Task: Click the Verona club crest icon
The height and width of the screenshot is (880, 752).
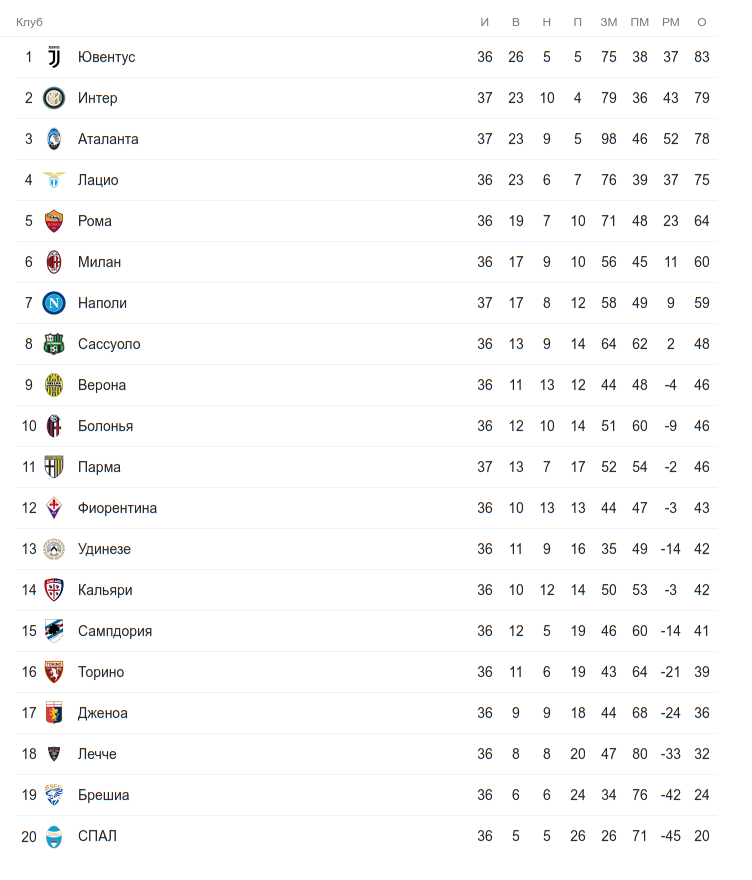Action: pyautogui.click(x=54, y=385)
